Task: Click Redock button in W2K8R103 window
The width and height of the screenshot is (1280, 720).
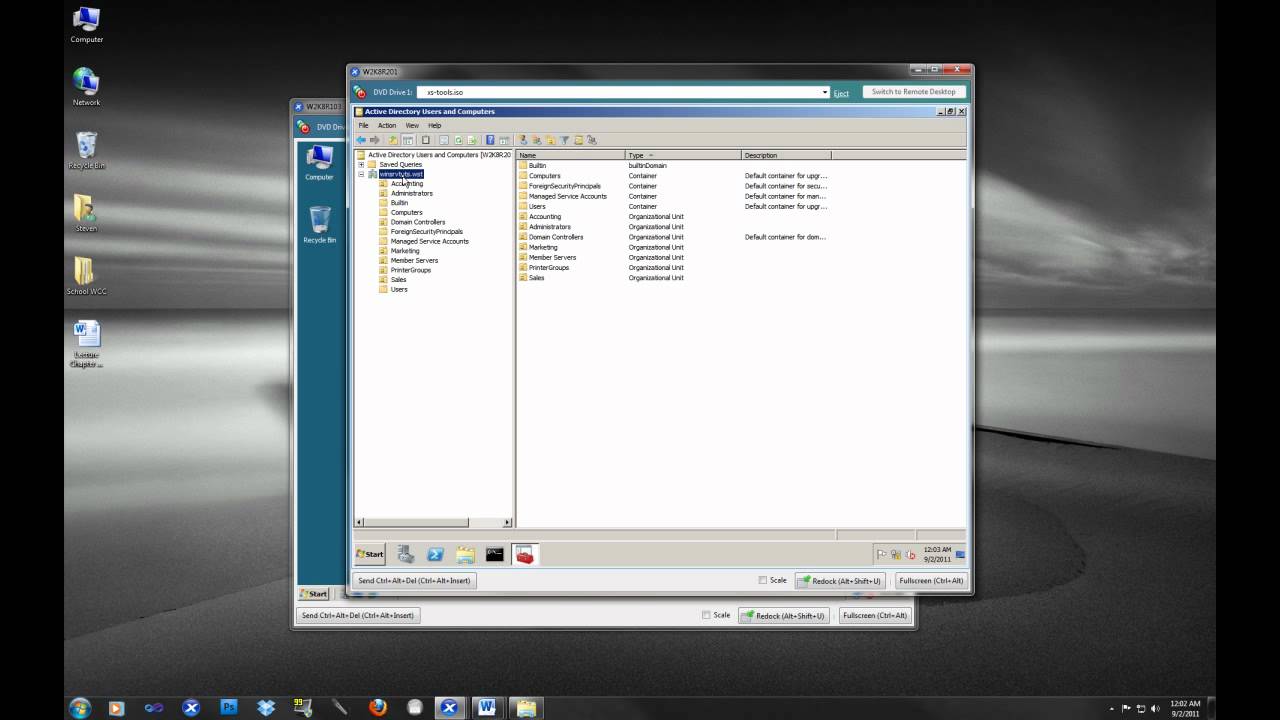Action: point(783,615)
